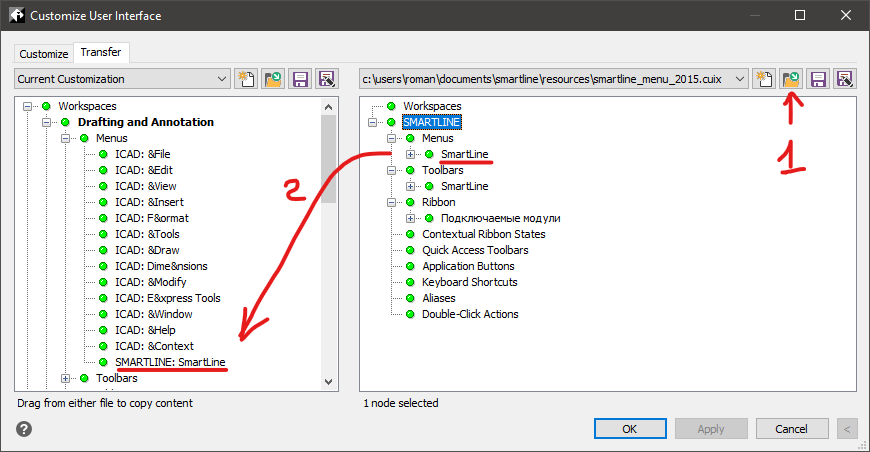This screenshot has width=870, height=452.
Task: Expand the Подключаемые модули node
Action: click(411, 219)
